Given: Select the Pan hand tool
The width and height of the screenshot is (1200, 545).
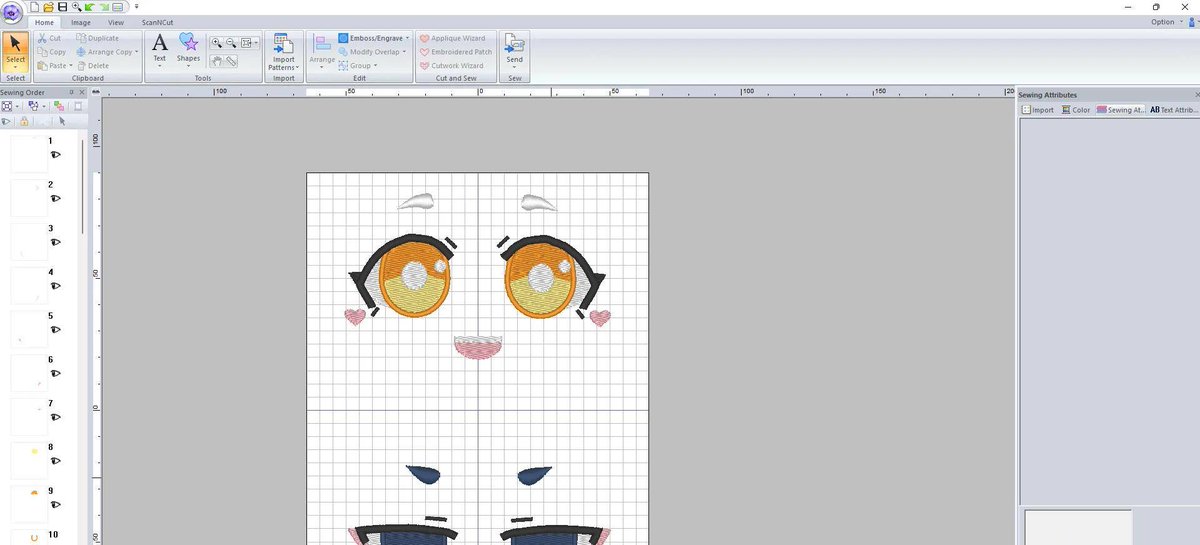Looking at the screenshot, I should (217, 61).
